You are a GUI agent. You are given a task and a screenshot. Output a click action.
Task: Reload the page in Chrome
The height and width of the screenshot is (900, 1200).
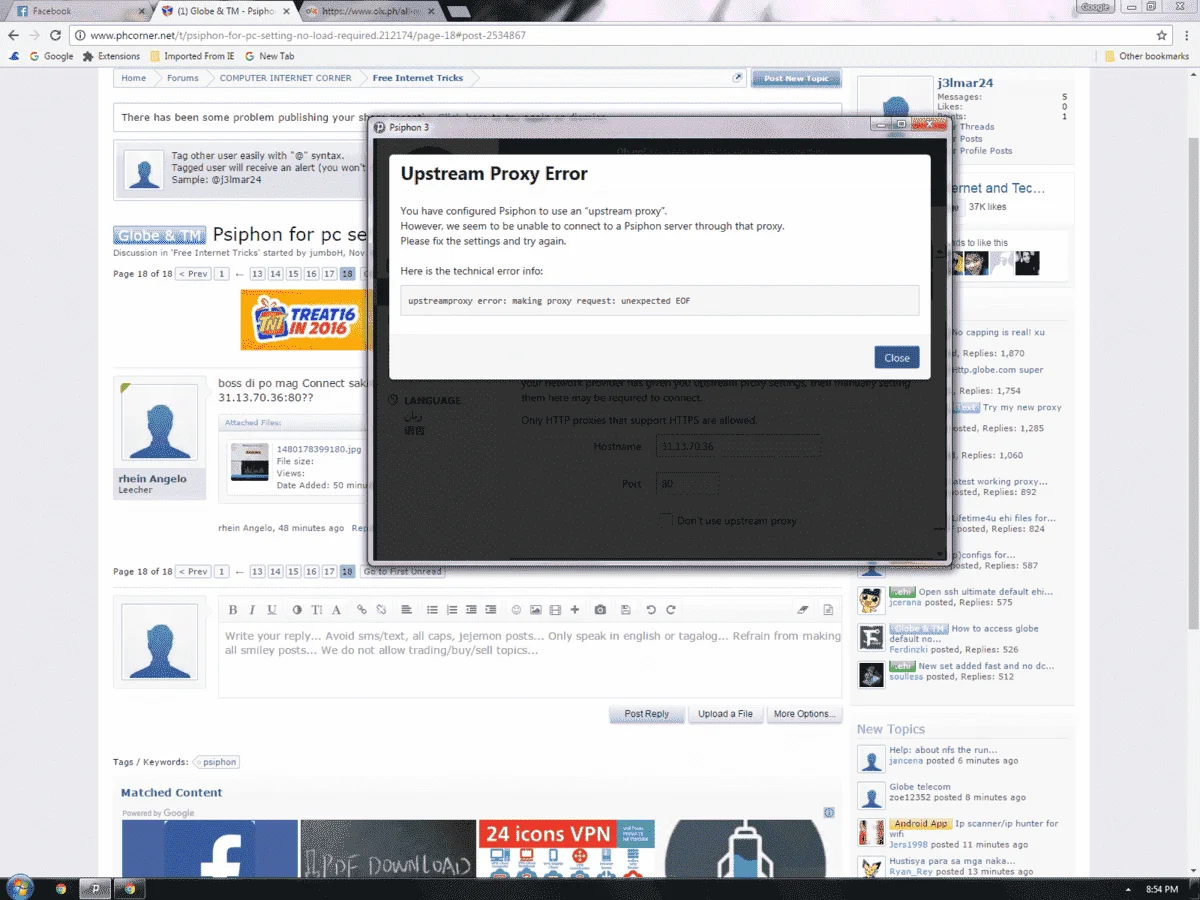click(55, 35)
